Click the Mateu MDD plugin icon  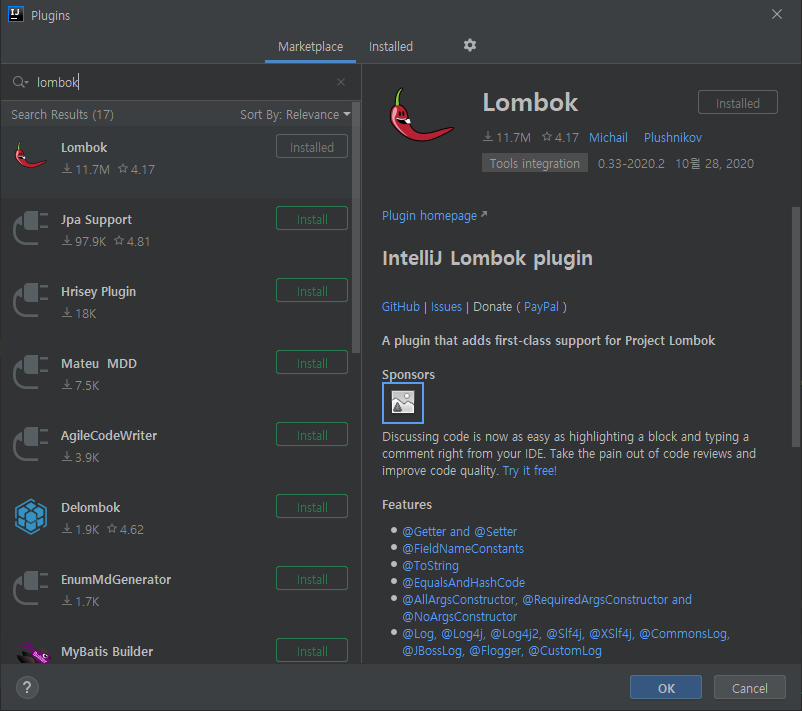(x=31, y=372)
